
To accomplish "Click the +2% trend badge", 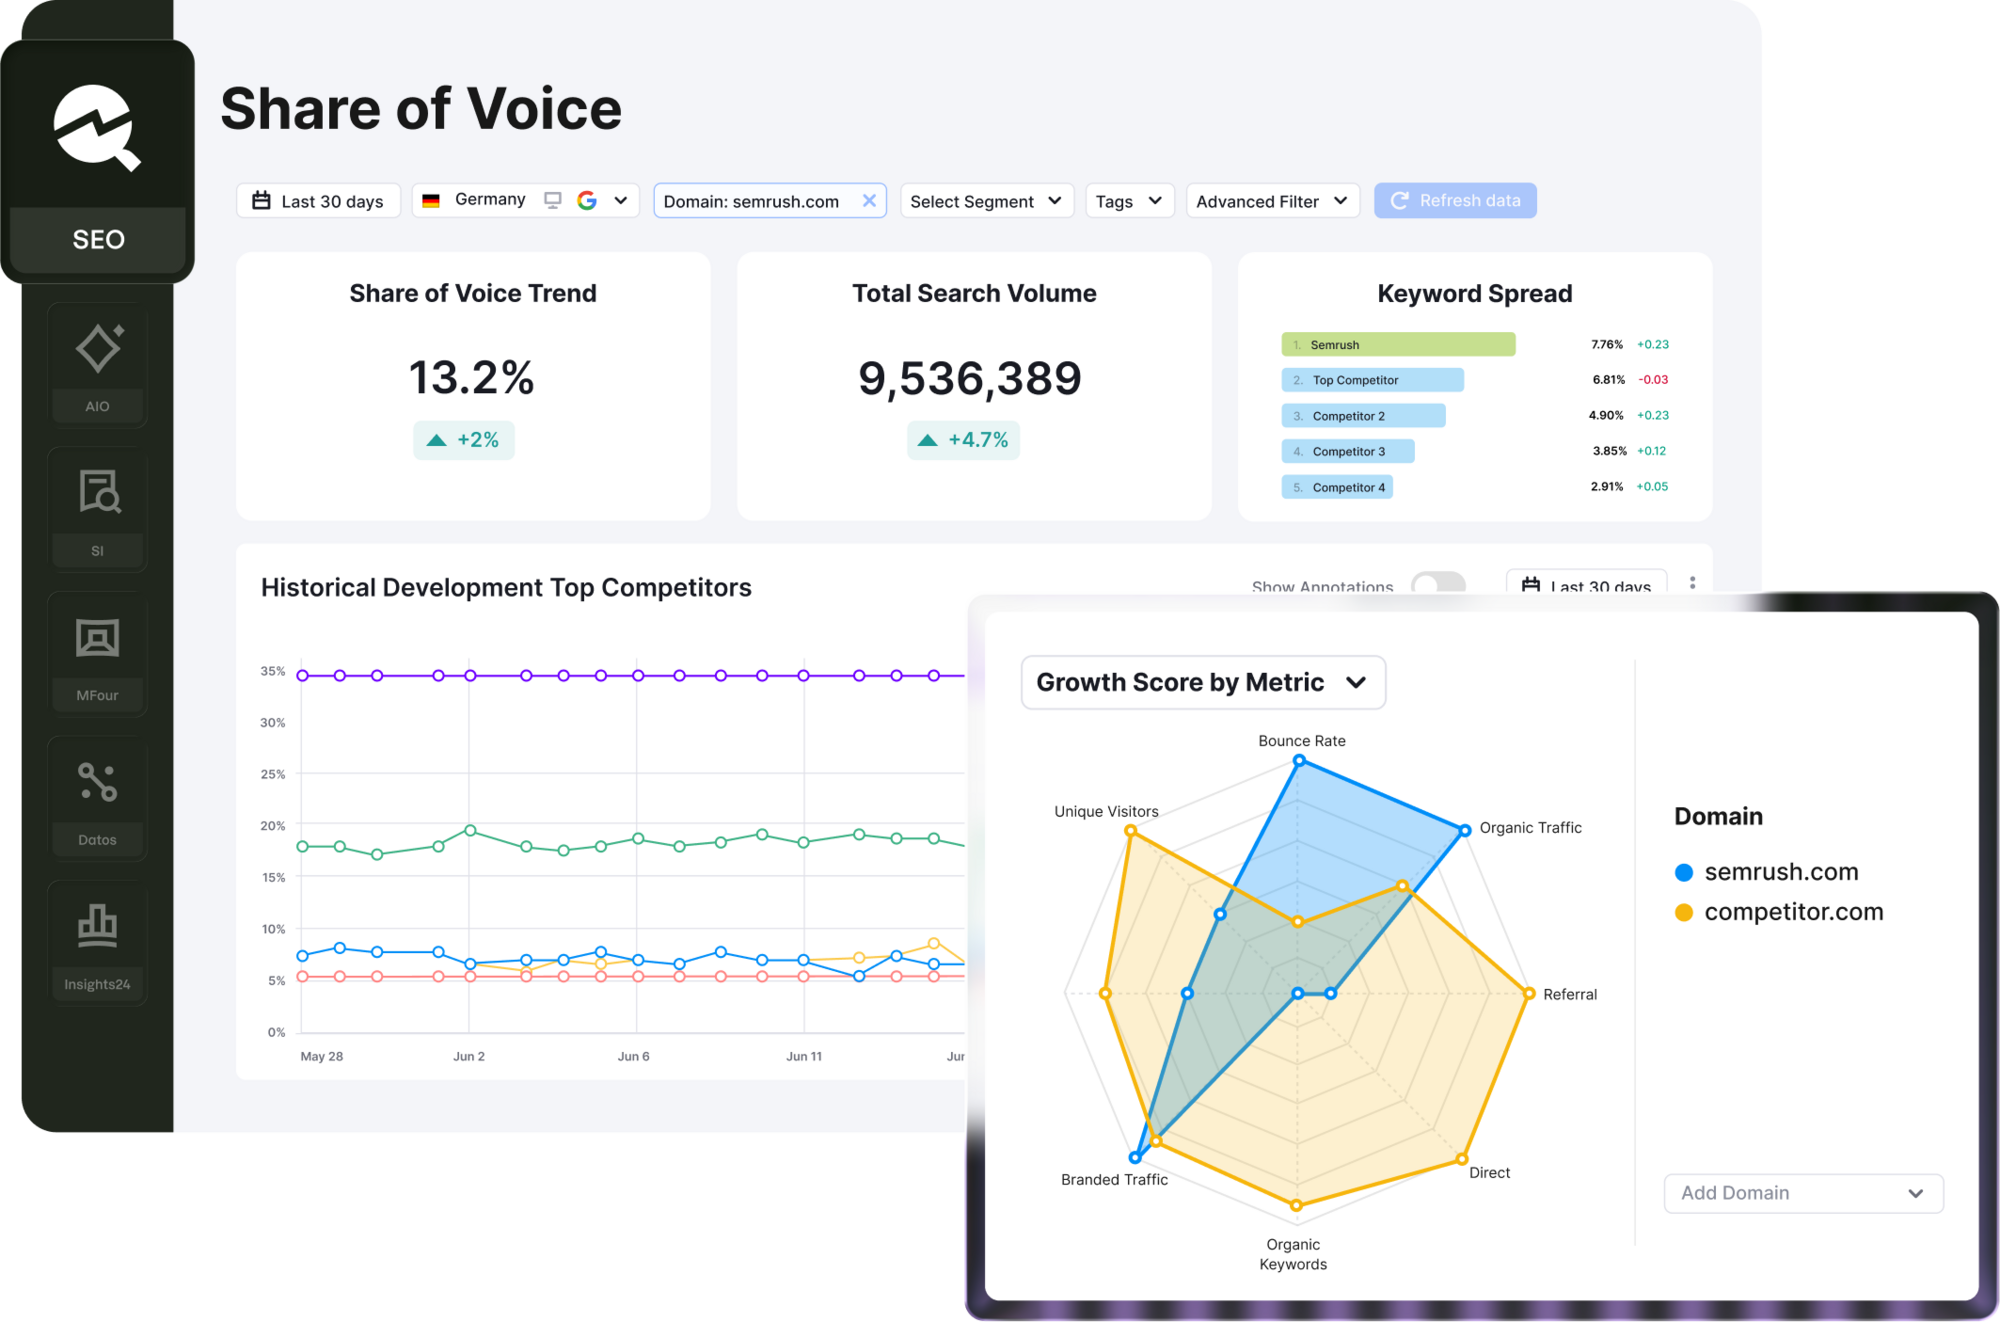I will point(464,440).
